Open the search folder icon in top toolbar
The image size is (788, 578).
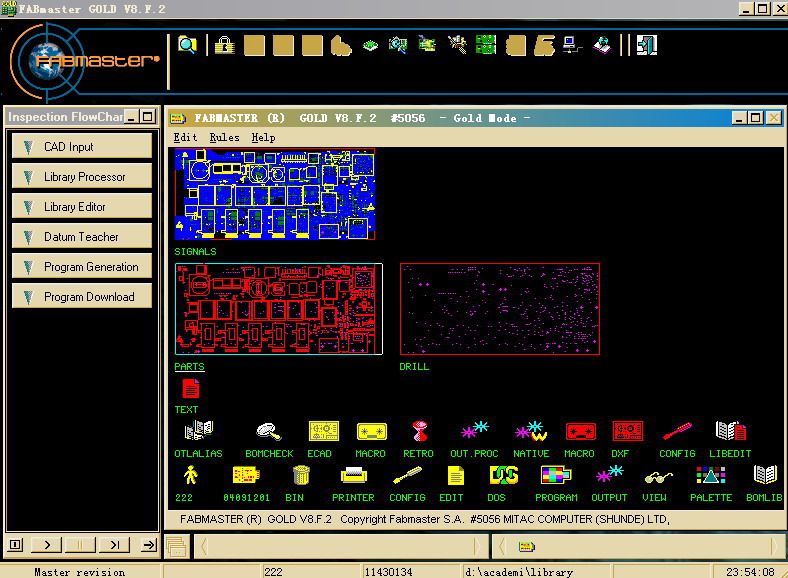tap(187, 45)
